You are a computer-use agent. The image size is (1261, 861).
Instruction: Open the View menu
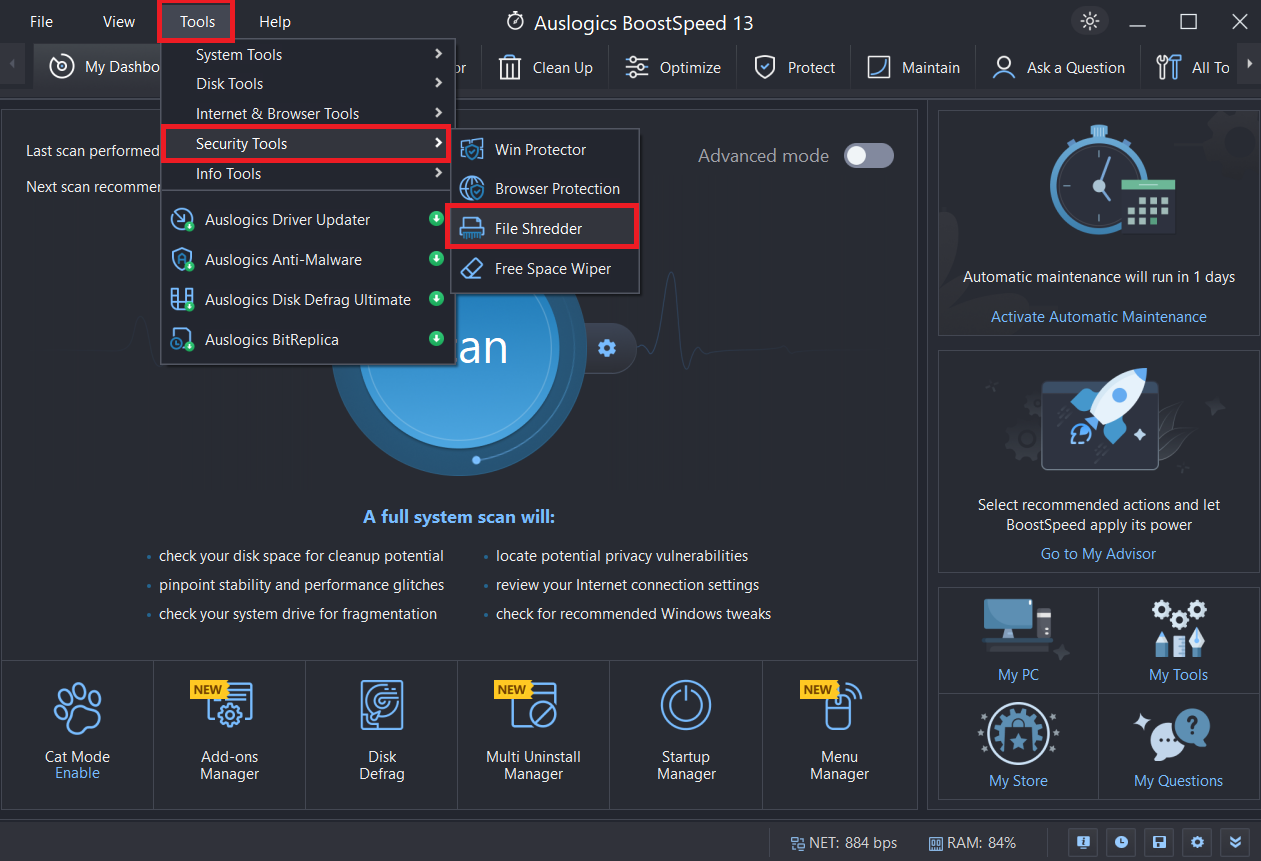pos(119,22)
